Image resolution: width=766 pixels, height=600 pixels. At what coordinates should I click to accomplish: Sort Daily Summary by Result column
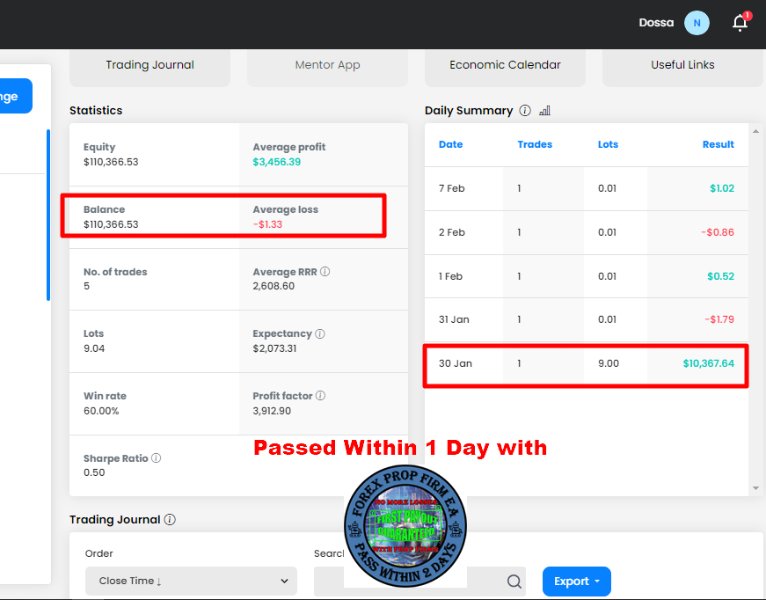point(718,144)
